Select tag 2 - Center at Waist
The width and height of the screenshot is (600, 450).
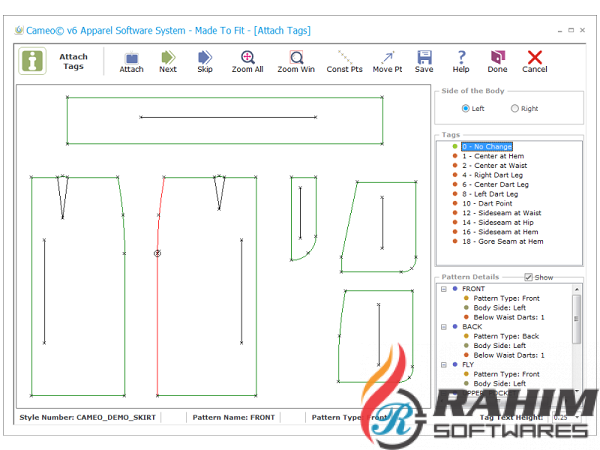click(494, 166)
